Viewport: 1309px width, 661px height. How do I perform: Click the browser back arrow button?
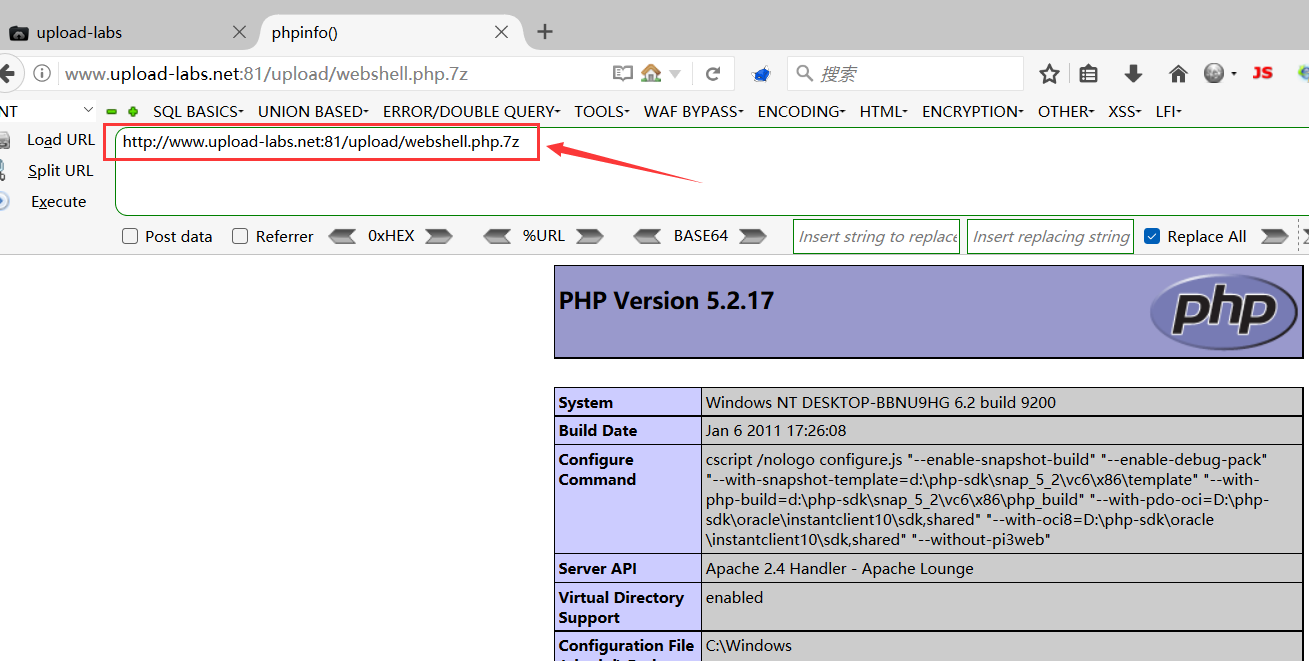pyautogui.click(x=8, y=73)
